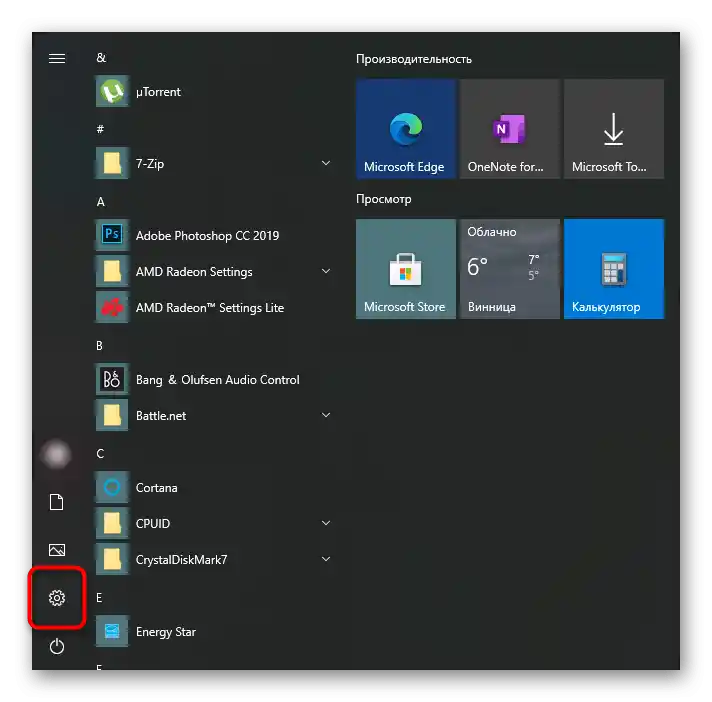Launch Energy Star icon
This screenshot has height=702, width=712.
pos(112,631)
